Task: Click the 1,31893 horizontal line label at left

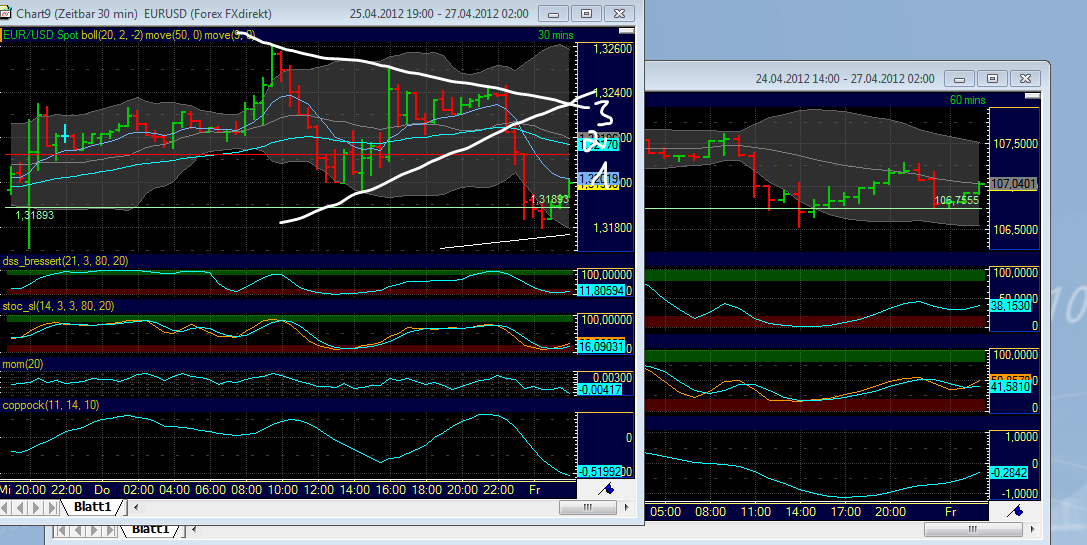Action: click(x=35, y=215)
